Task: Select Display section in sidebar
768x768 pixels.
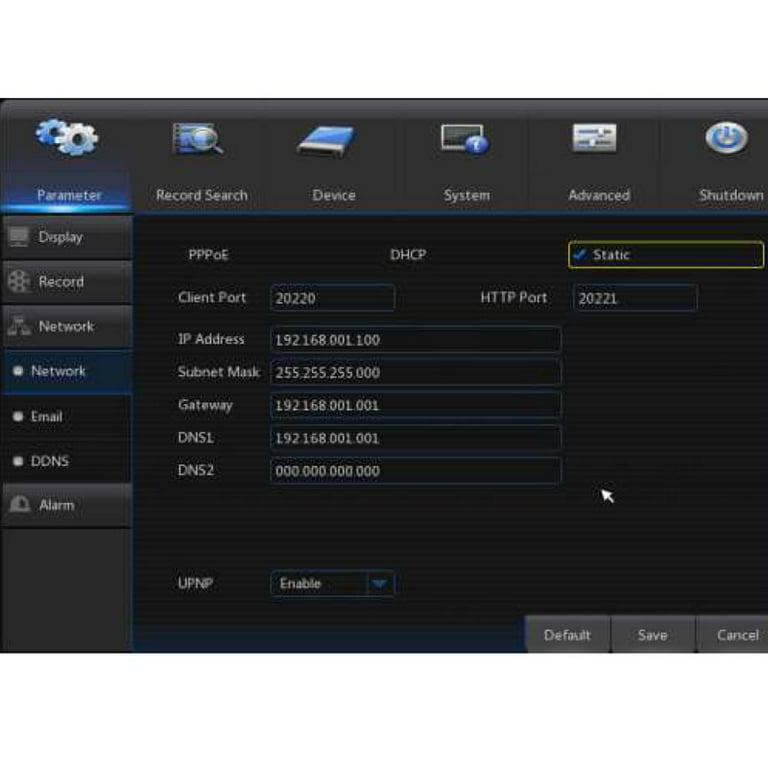Action: click(65, 237)
